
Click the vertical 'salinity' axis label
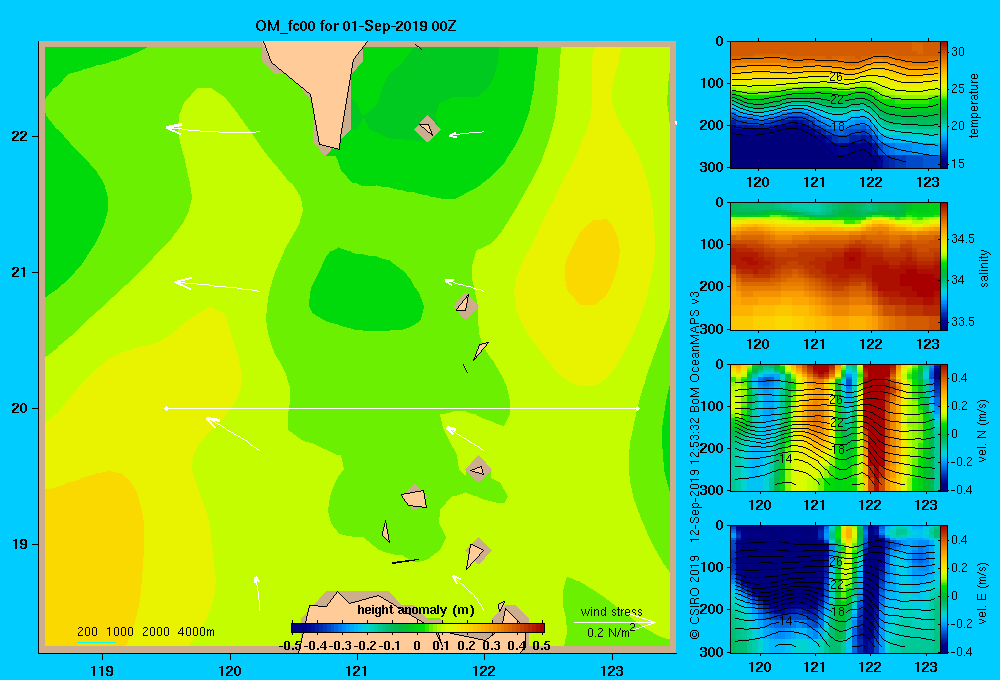984,268
